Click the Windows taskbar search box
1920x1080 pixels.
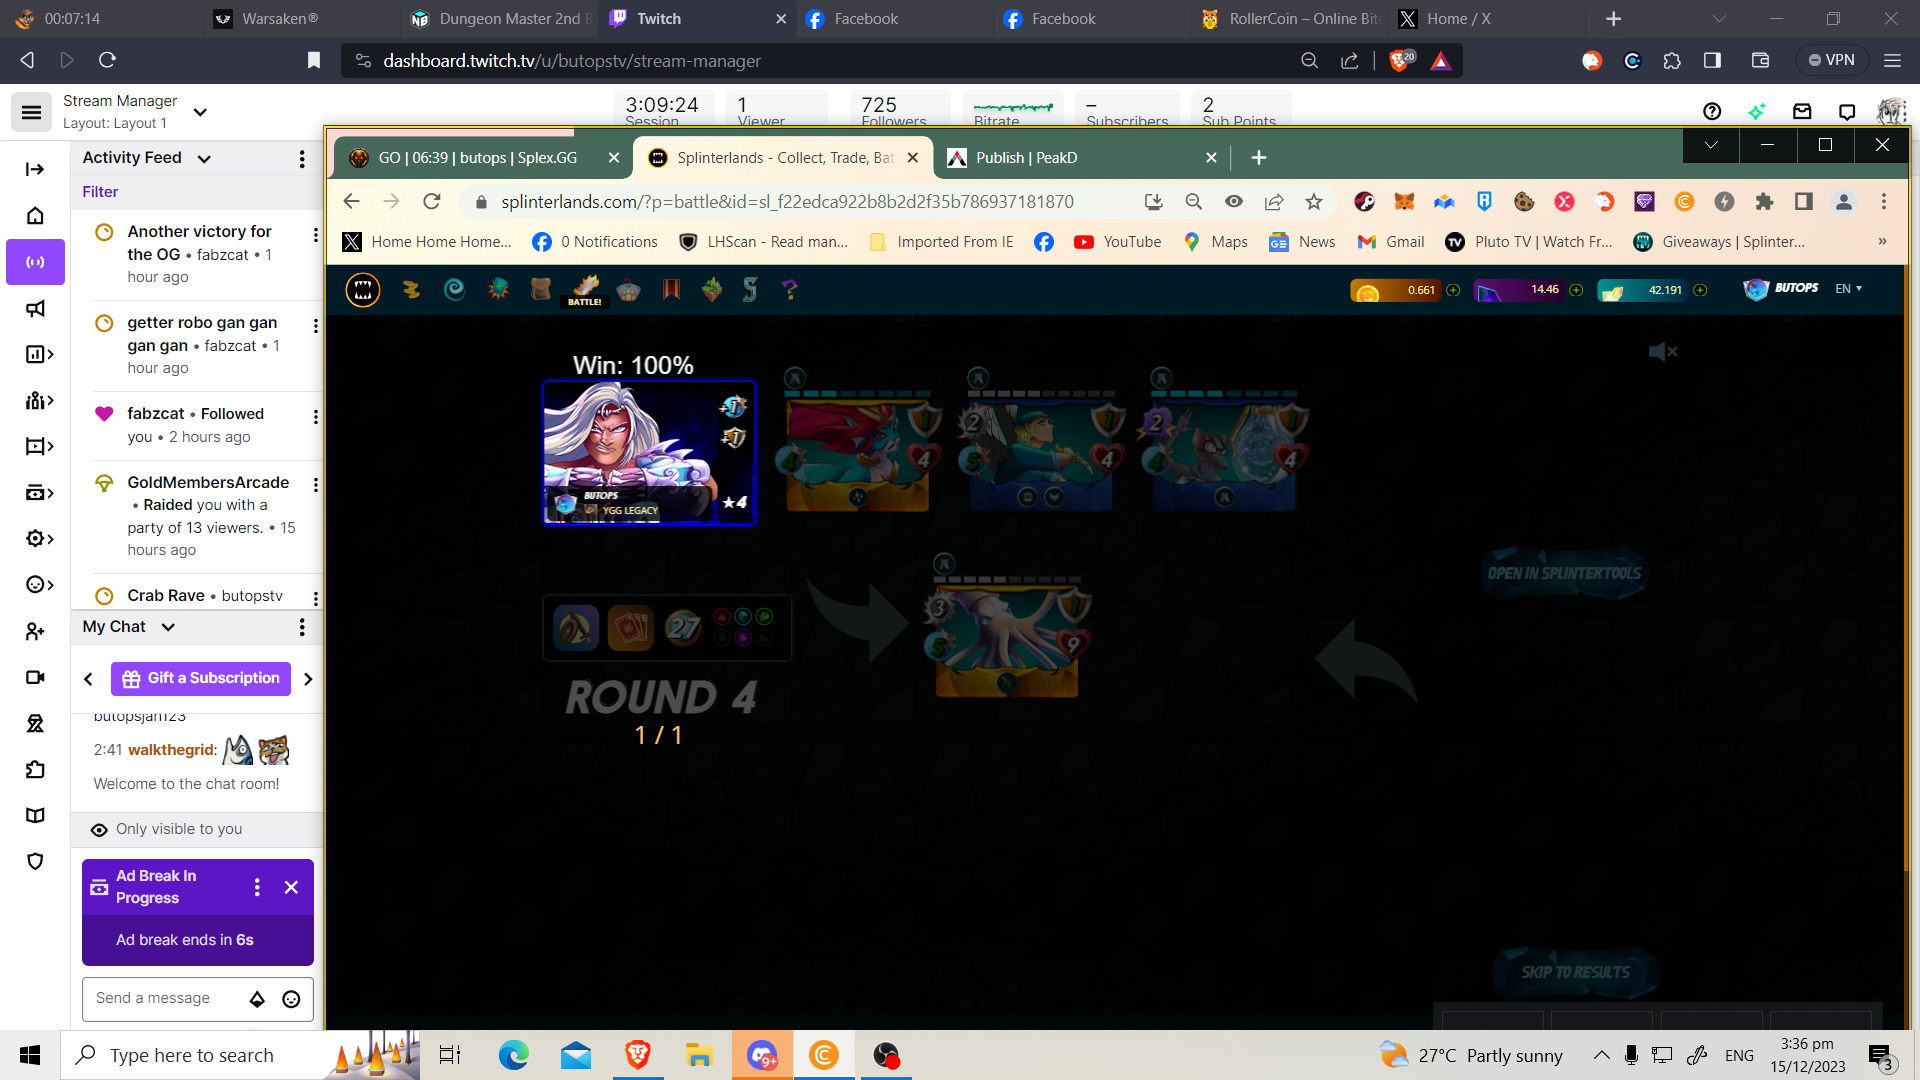[240, 1055]
